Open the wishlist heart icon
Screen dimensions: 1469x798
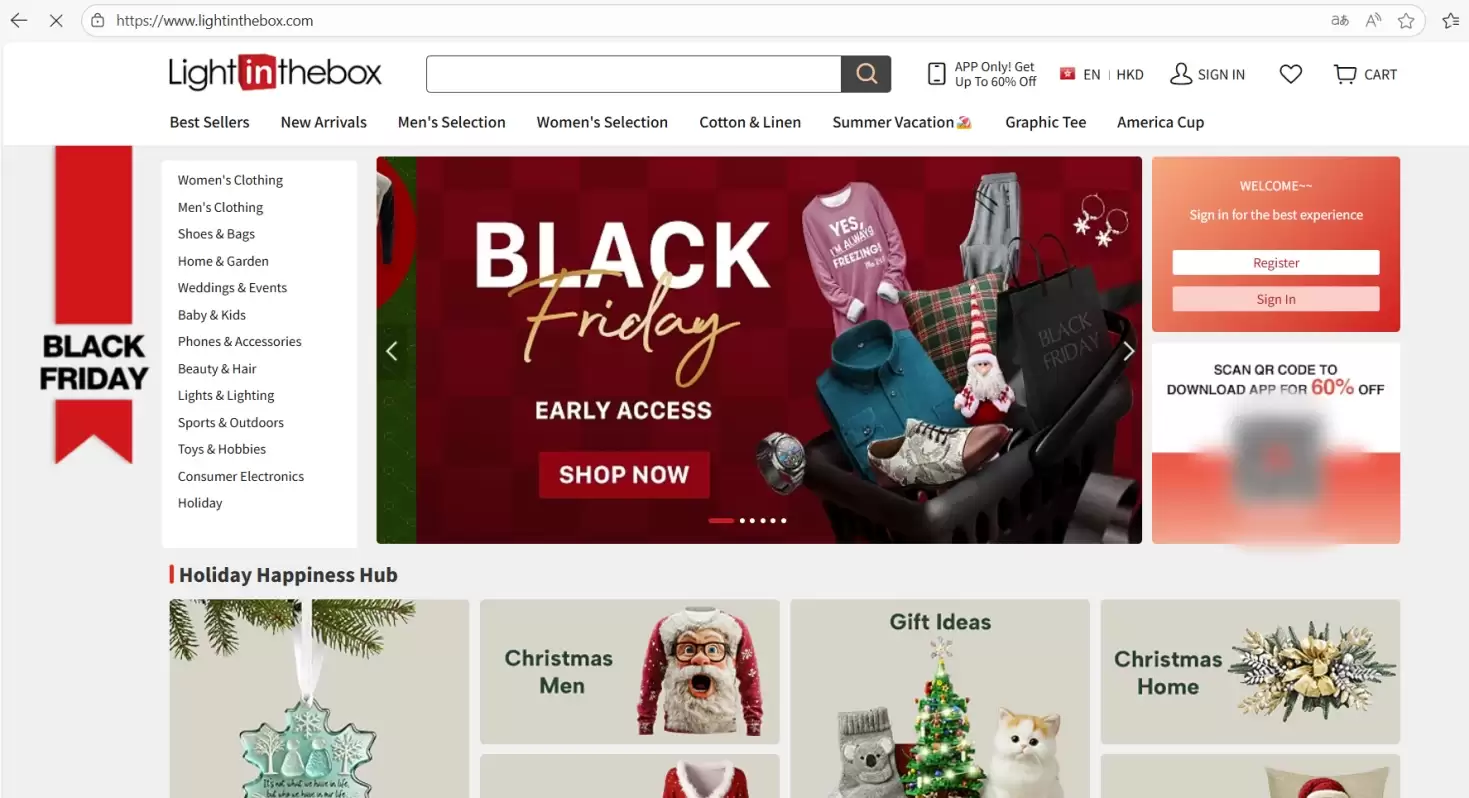pos(1291,74)
